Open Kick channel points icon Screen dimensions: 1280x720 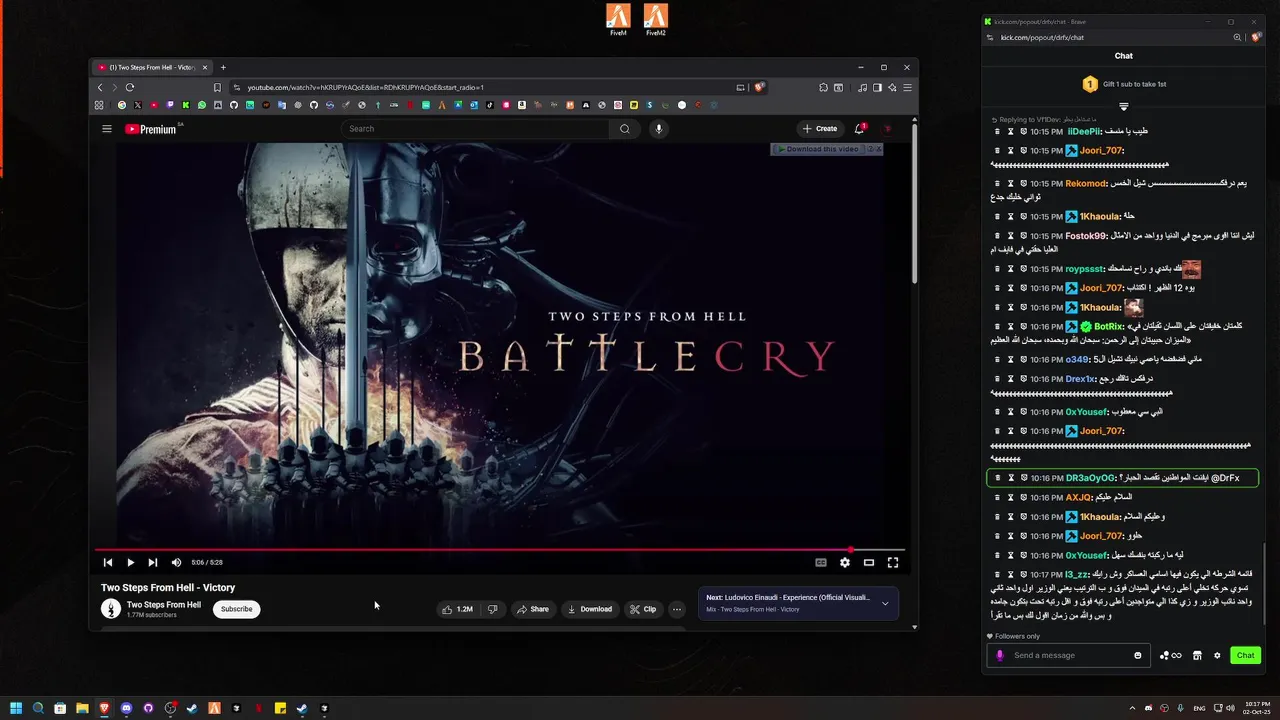[1170, 656]
